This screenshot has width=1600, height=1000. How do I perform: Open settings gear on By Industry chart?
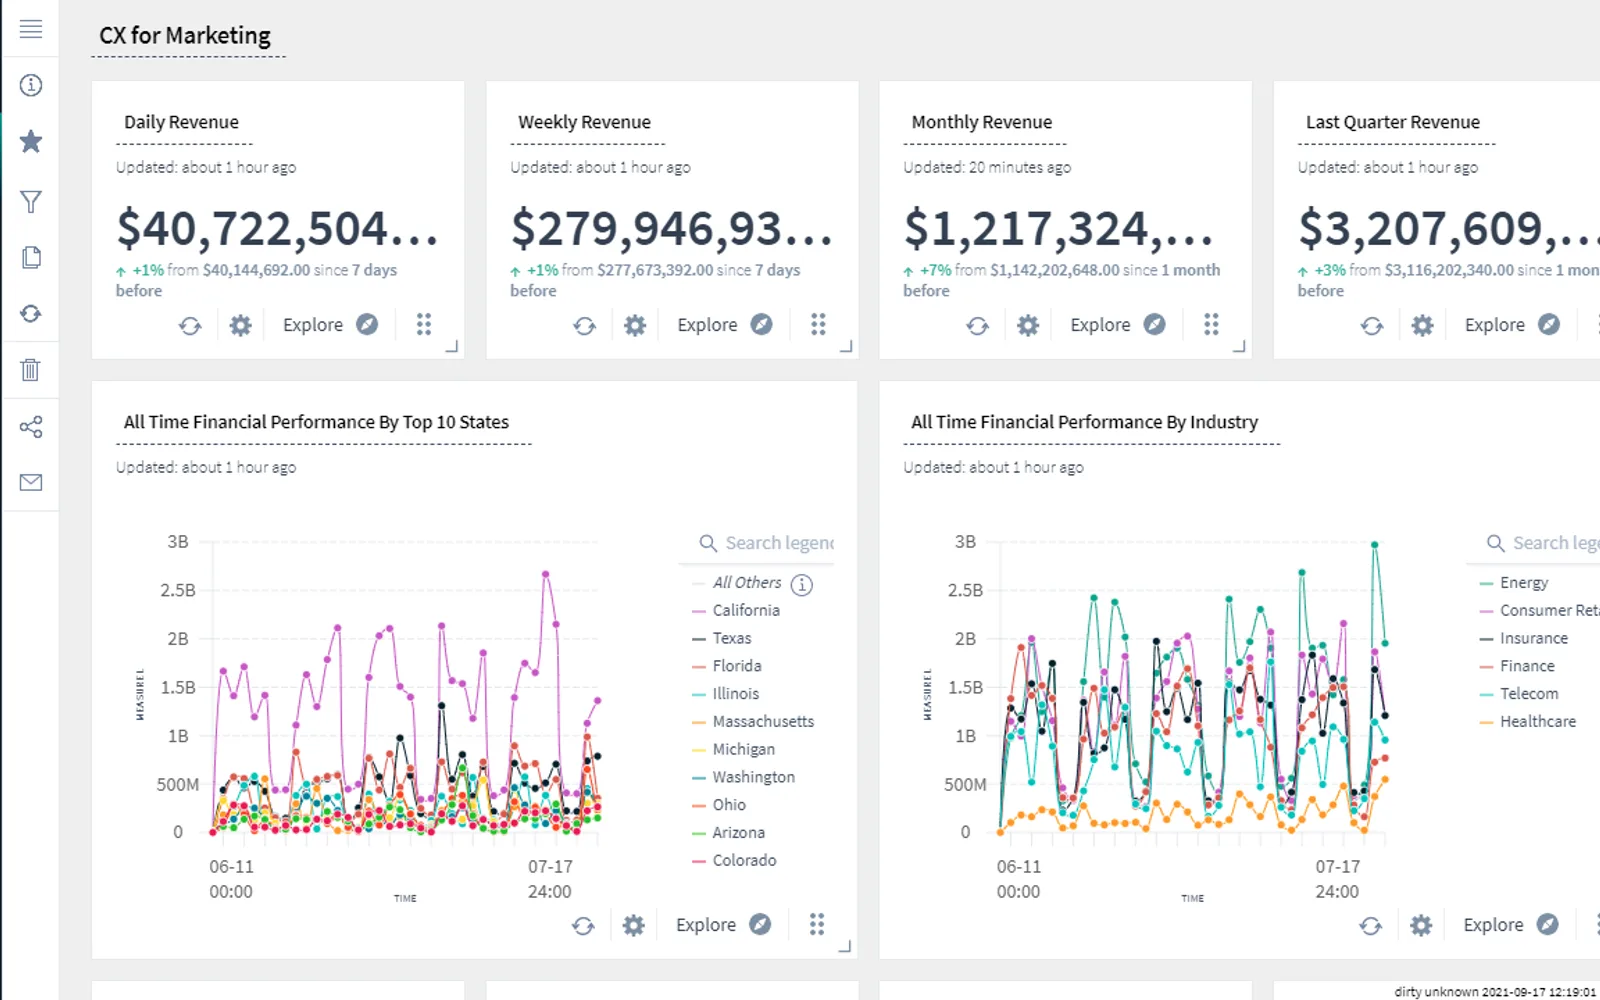pos(1421,925)
